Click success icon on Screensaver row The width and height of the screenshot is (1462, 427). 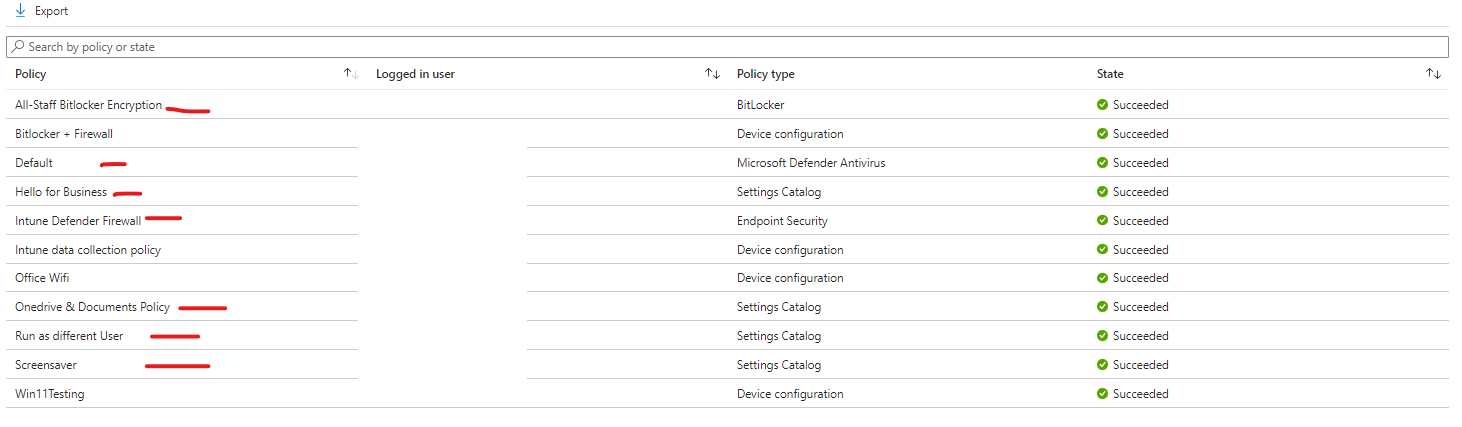(1102, 365)
